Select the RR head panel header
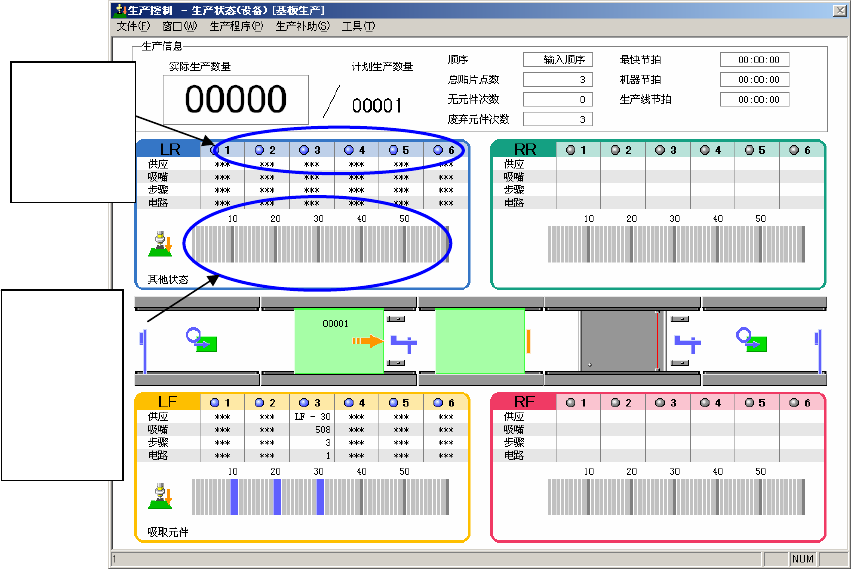Screen dimensions: 851x569 click(524, 149)
